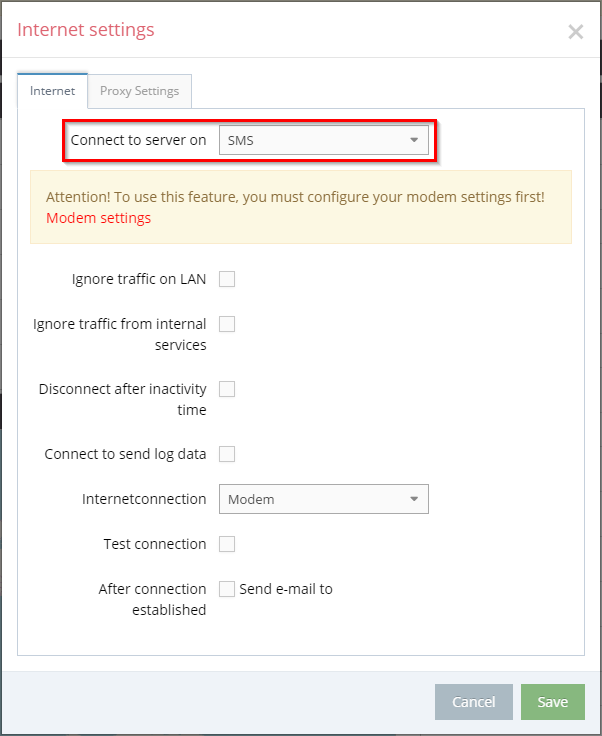Screen dimensions: 602x736
Task: Close the Internet settings dialog
Action: point(575,32)
